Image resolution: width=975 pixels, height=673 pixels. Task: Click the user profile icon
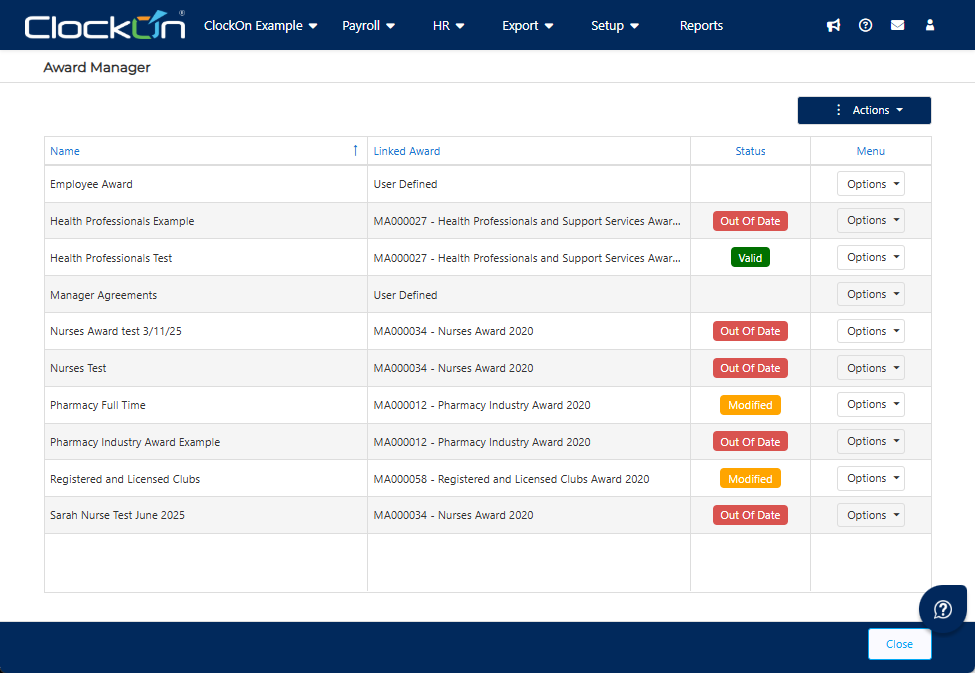coord(930,26)
